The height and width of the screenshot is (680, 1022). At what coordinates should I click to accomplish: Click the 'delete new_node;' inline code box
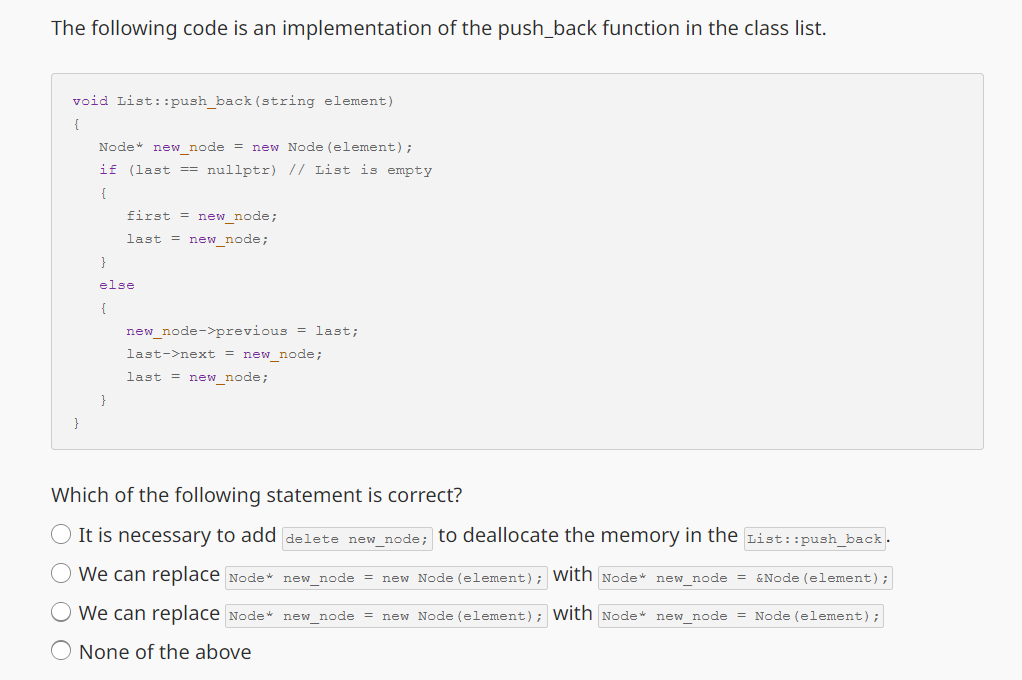(x=356, y=539)
